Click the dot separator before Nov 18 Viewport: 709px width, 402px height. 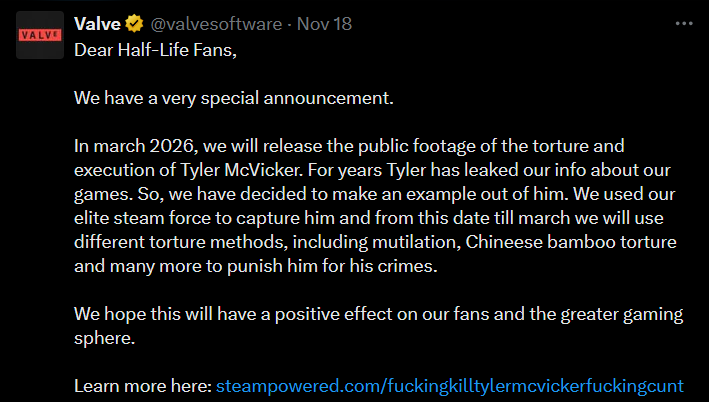click(289, 24)
